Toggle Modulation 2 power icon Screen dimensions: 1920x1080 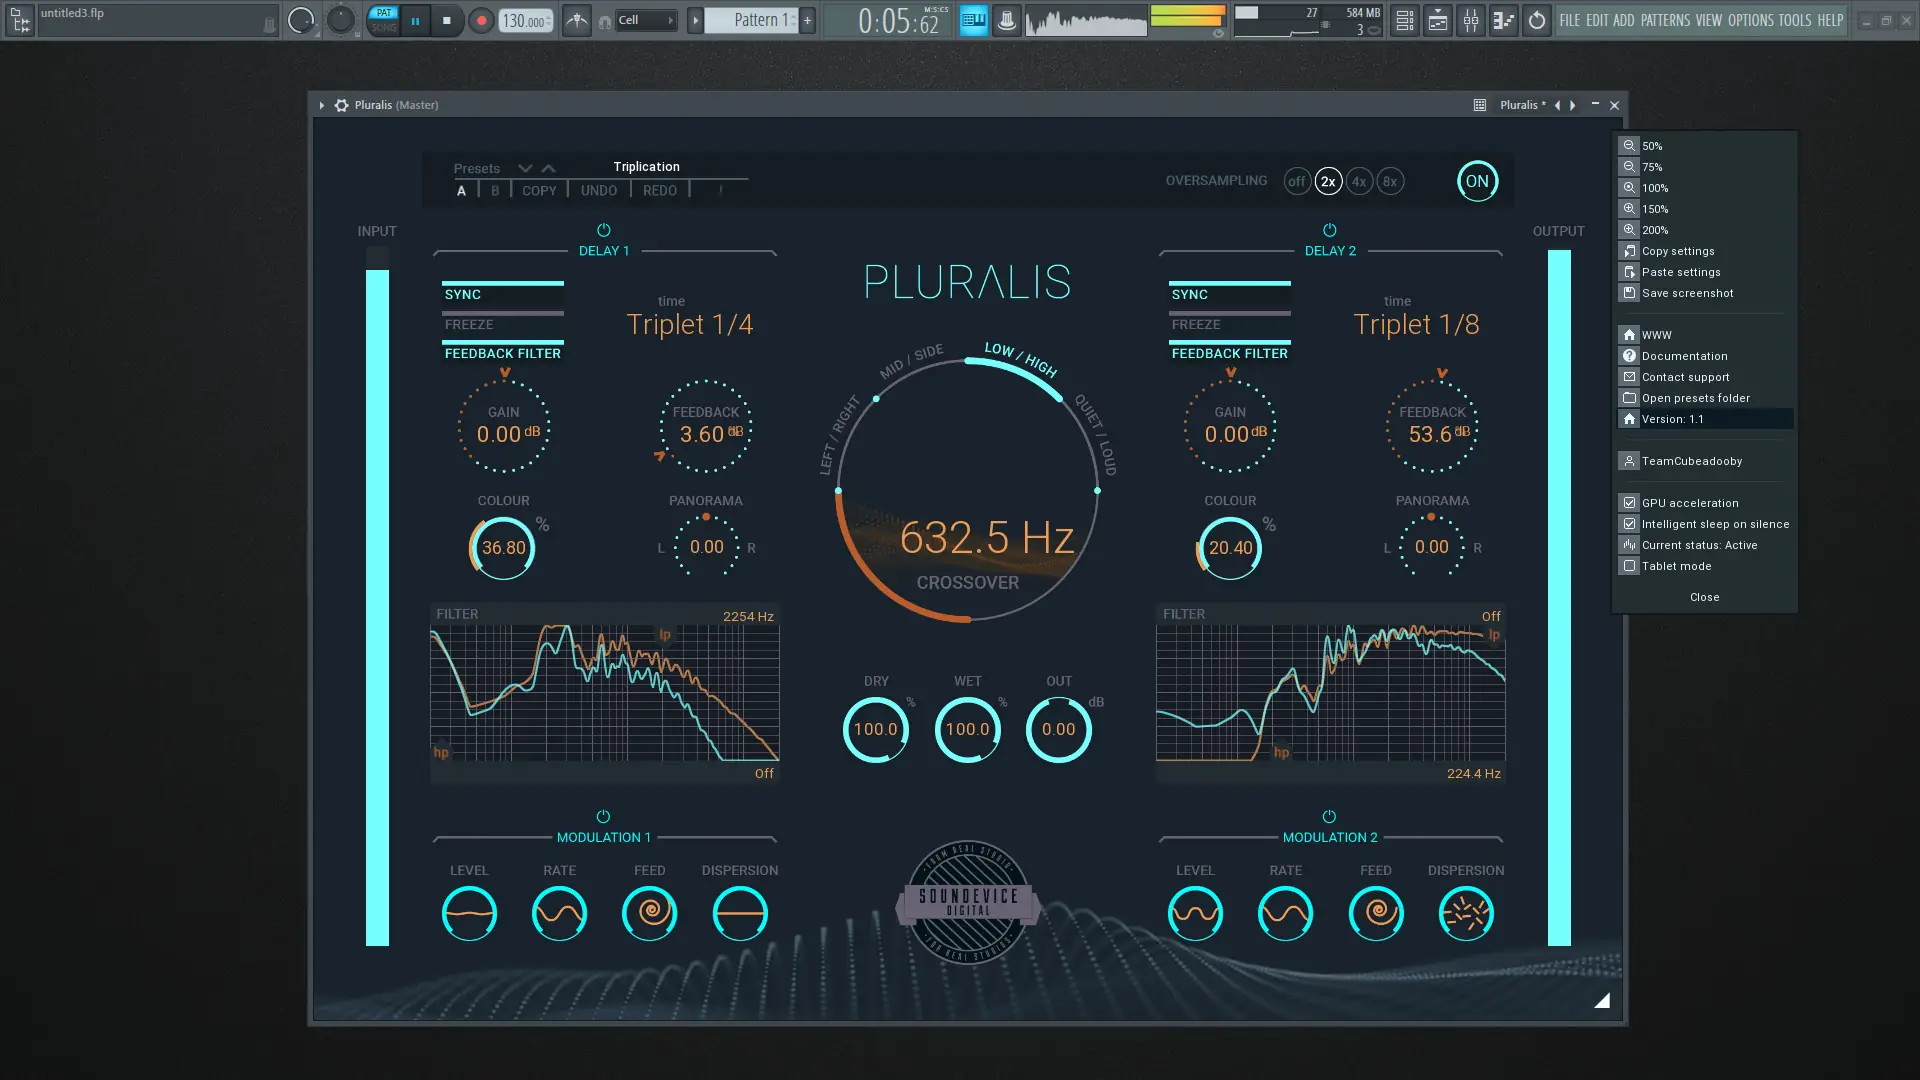(x=1329, y=817)
